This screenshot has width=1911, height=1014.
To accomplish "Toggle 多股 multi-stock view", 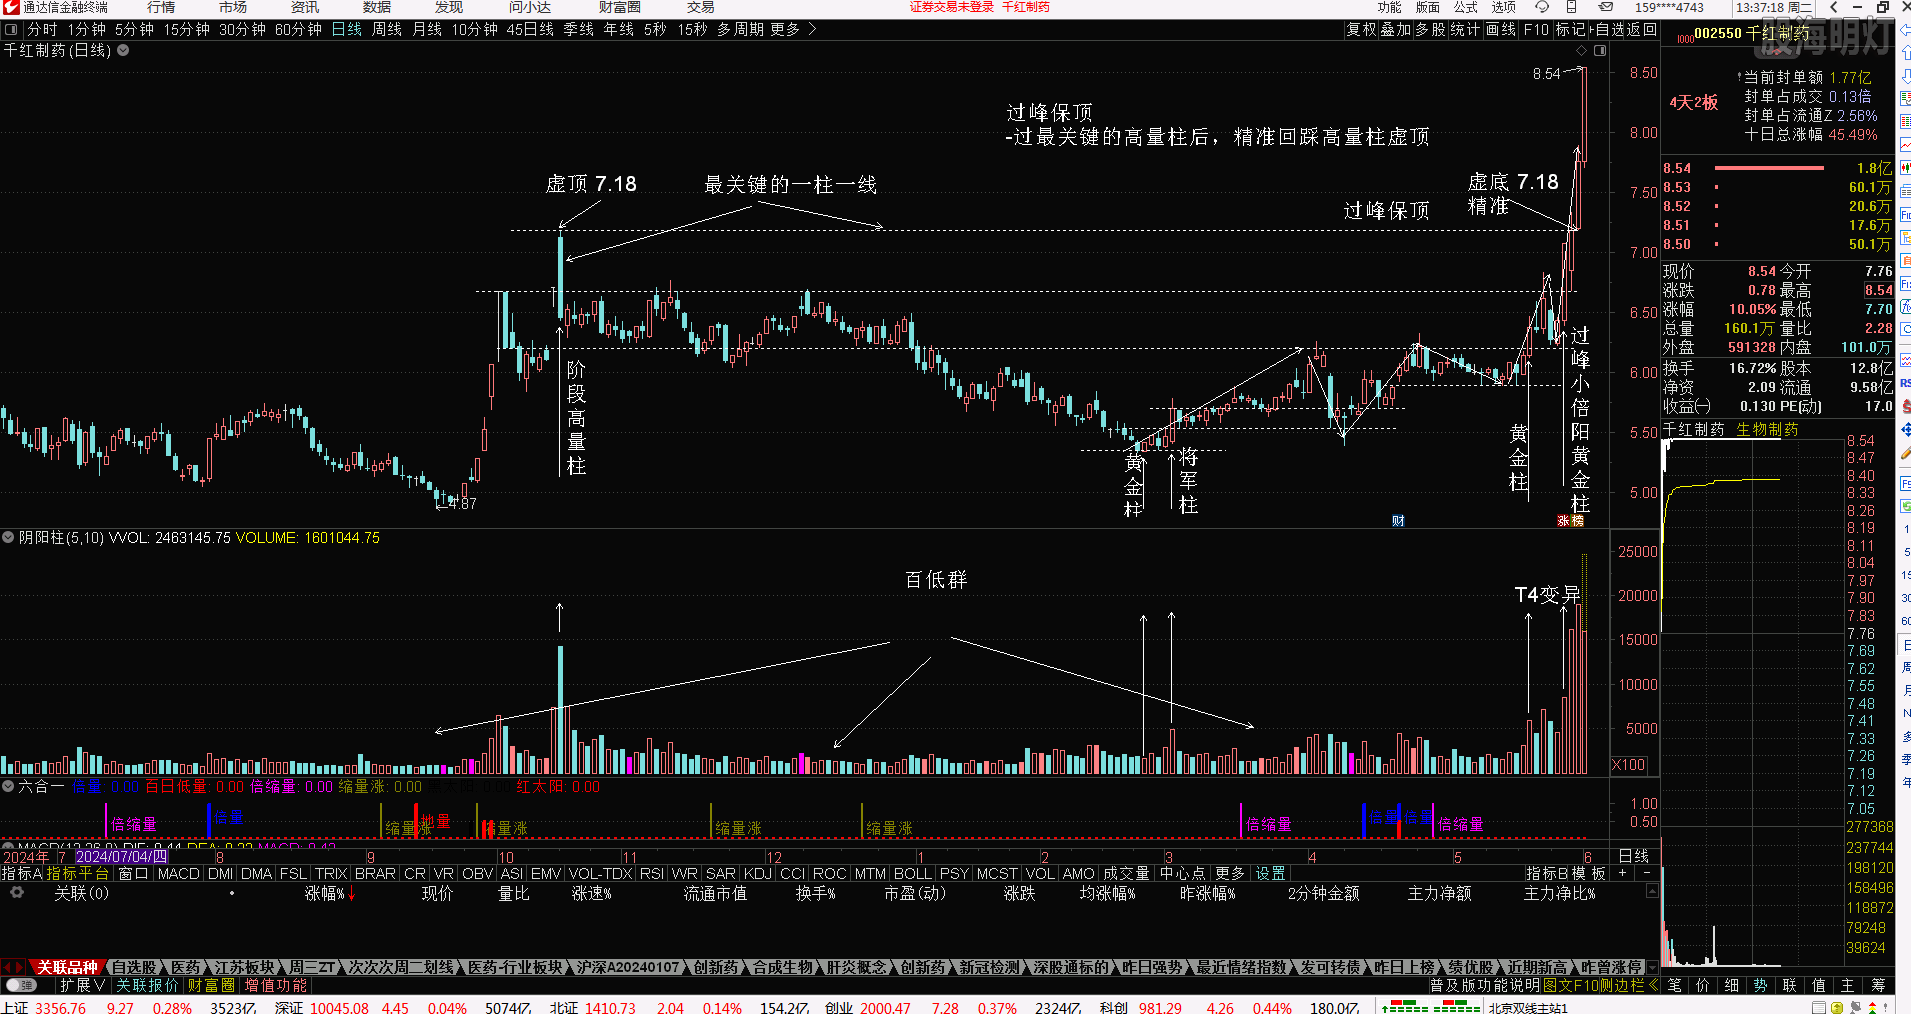I will 1431,29.
